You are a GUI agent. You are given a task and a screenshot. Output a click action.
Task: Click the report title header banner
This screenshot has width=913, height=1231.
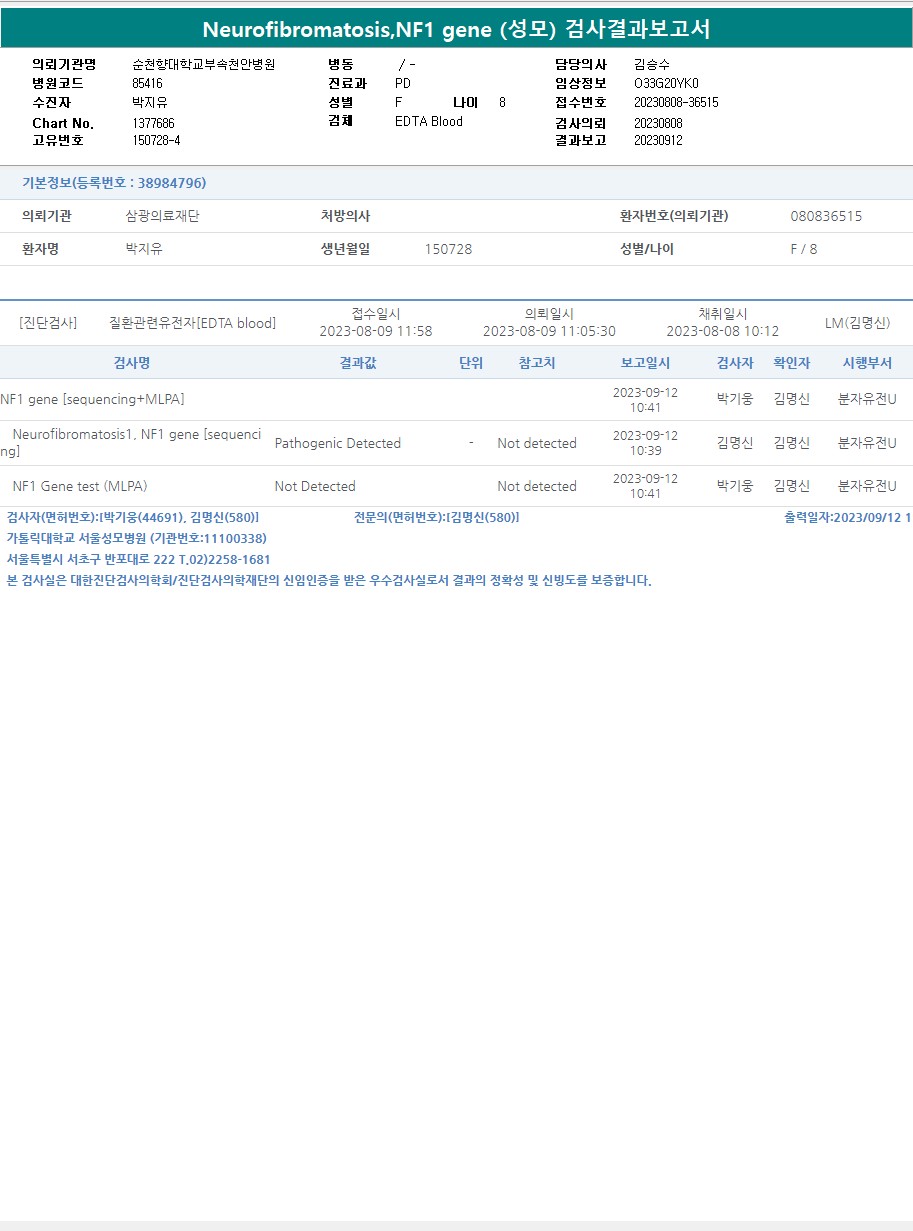click(x=456, y=29)
